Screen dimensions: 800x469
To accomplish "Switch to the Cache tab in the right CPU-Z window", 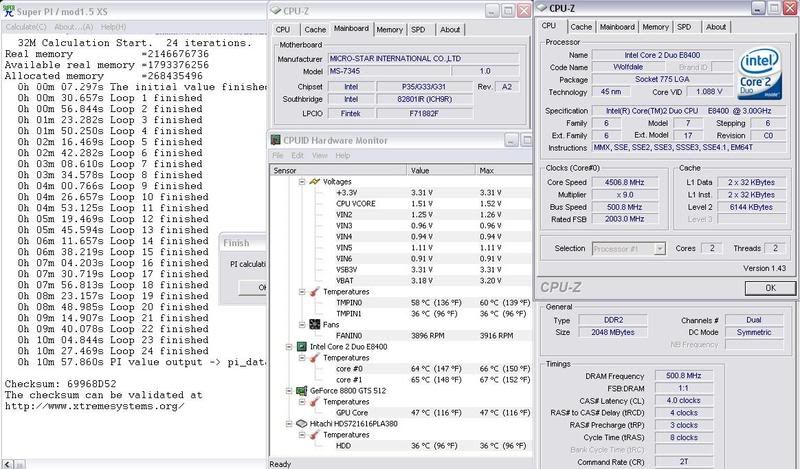I will 581,27.
